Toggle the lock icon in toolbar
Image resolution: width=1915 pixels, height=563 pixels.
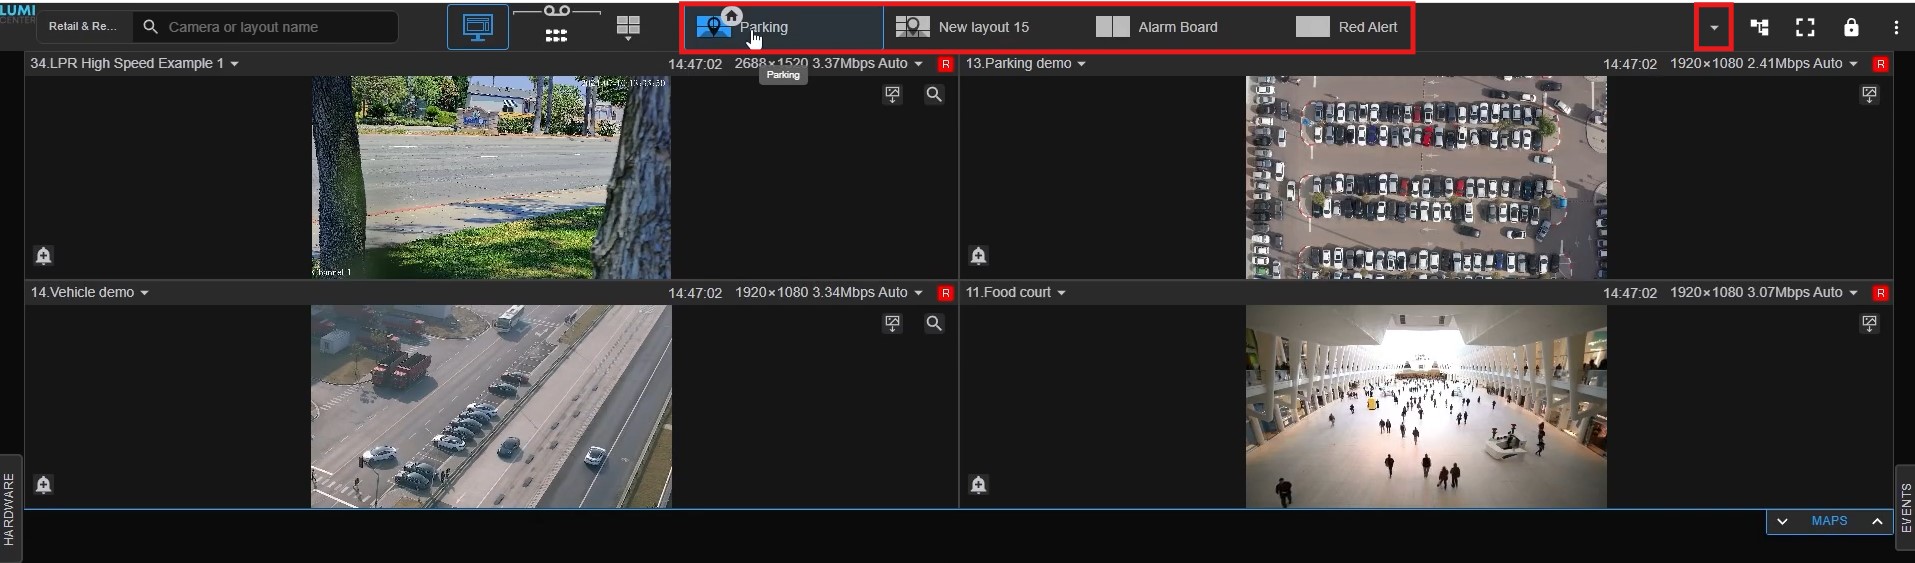(1851, 27)
